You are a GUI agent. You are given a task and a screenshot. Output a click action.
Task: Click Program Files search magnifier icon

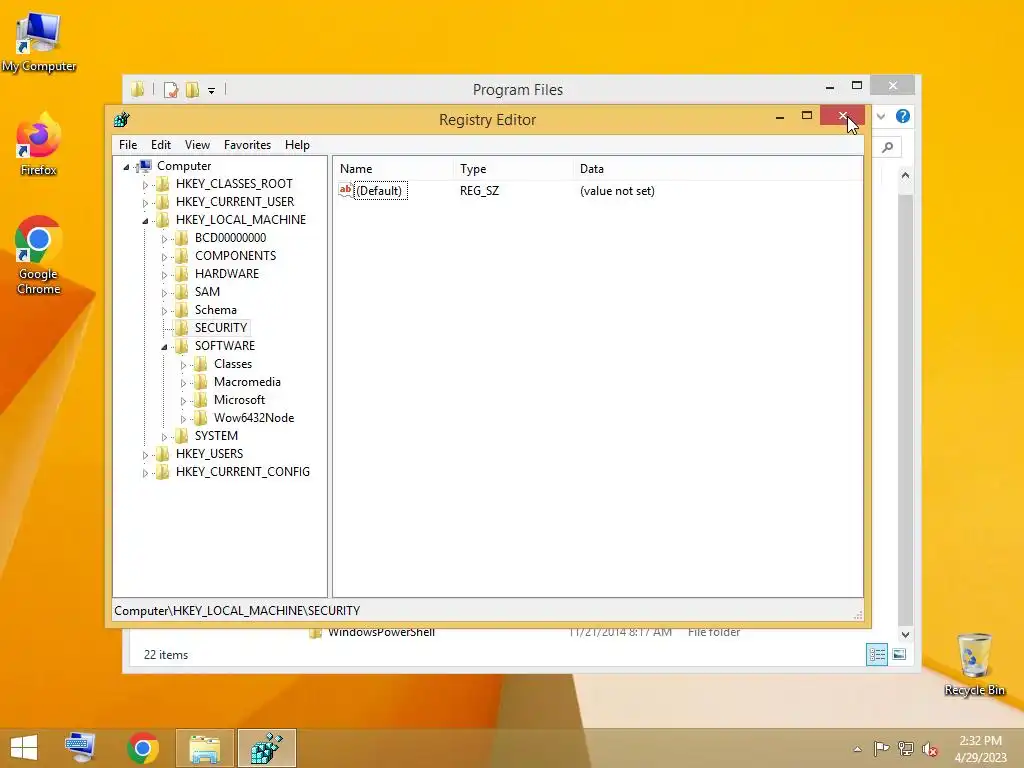[x=888, y=148]
